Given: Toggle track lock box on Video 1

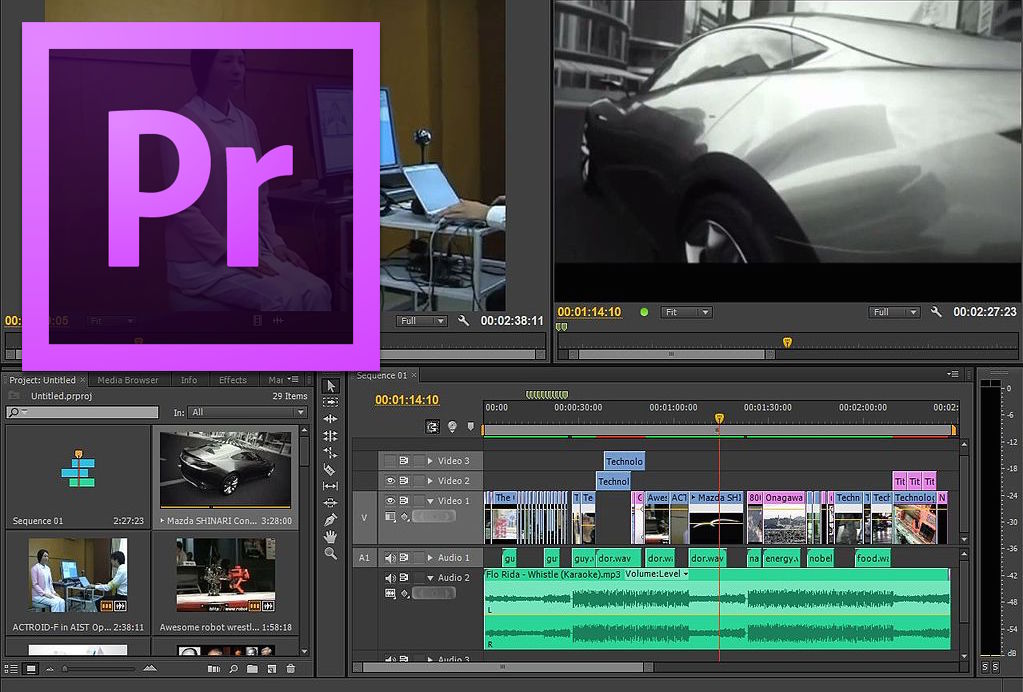Looking at the screenshot, I should 418,500.
